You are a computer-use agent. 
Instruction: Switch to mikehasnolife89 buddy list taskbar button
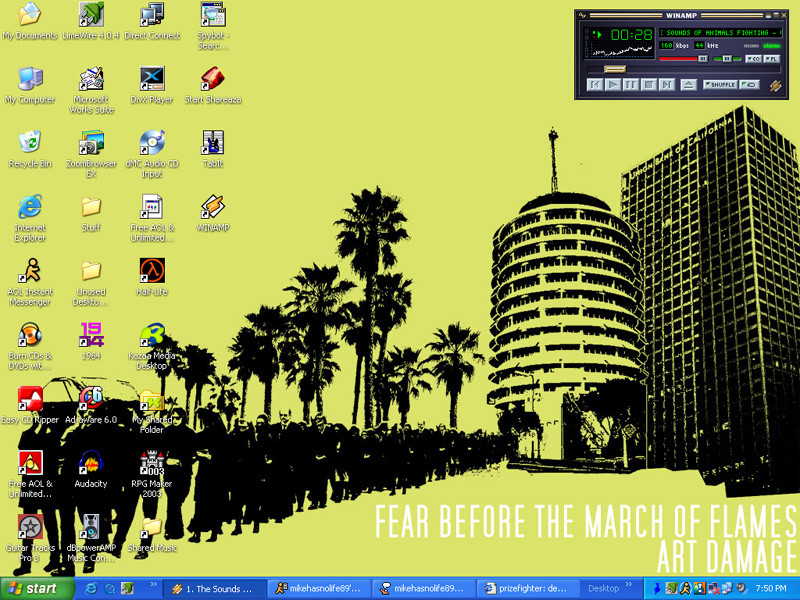point(318,589)
